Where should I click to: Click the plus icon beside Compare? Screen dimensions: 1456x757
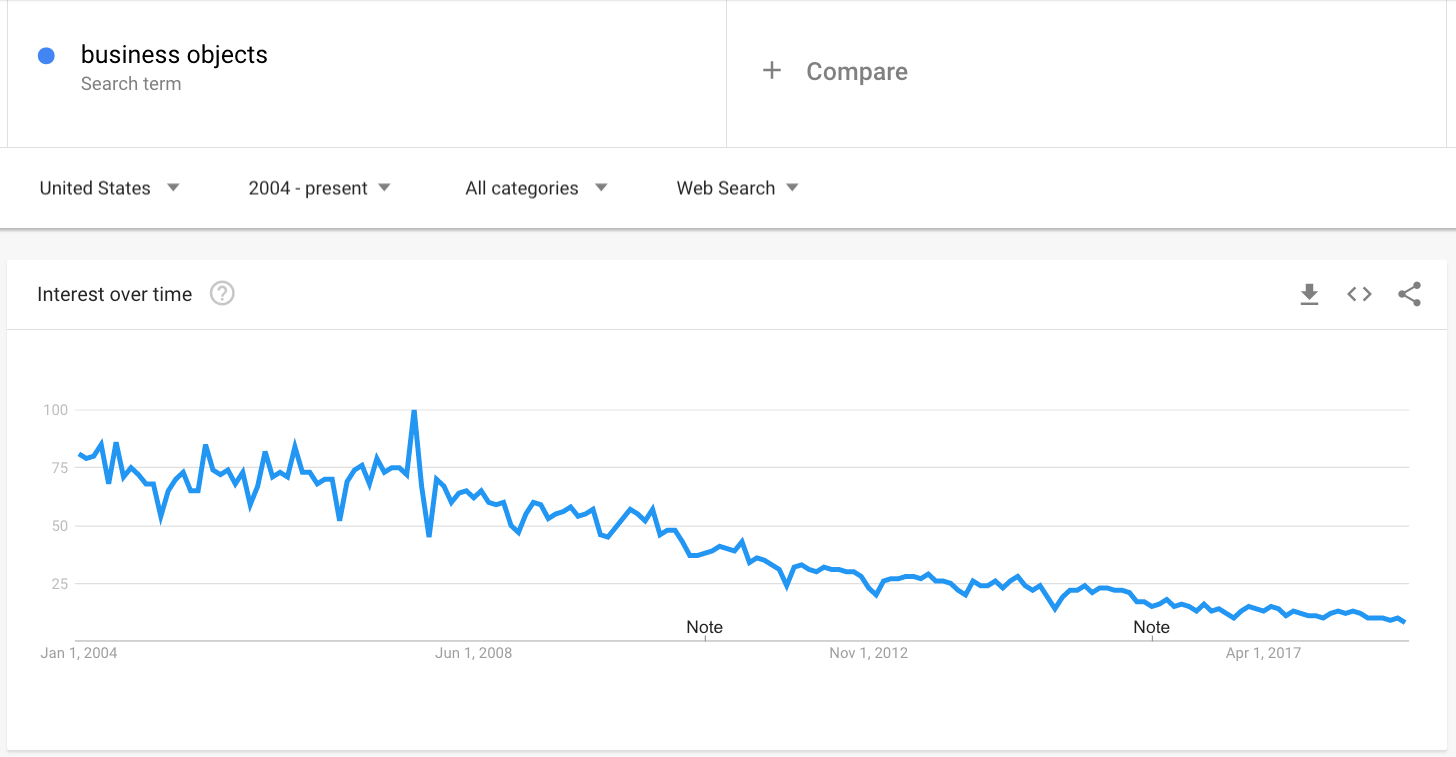[x=771, y=71]
